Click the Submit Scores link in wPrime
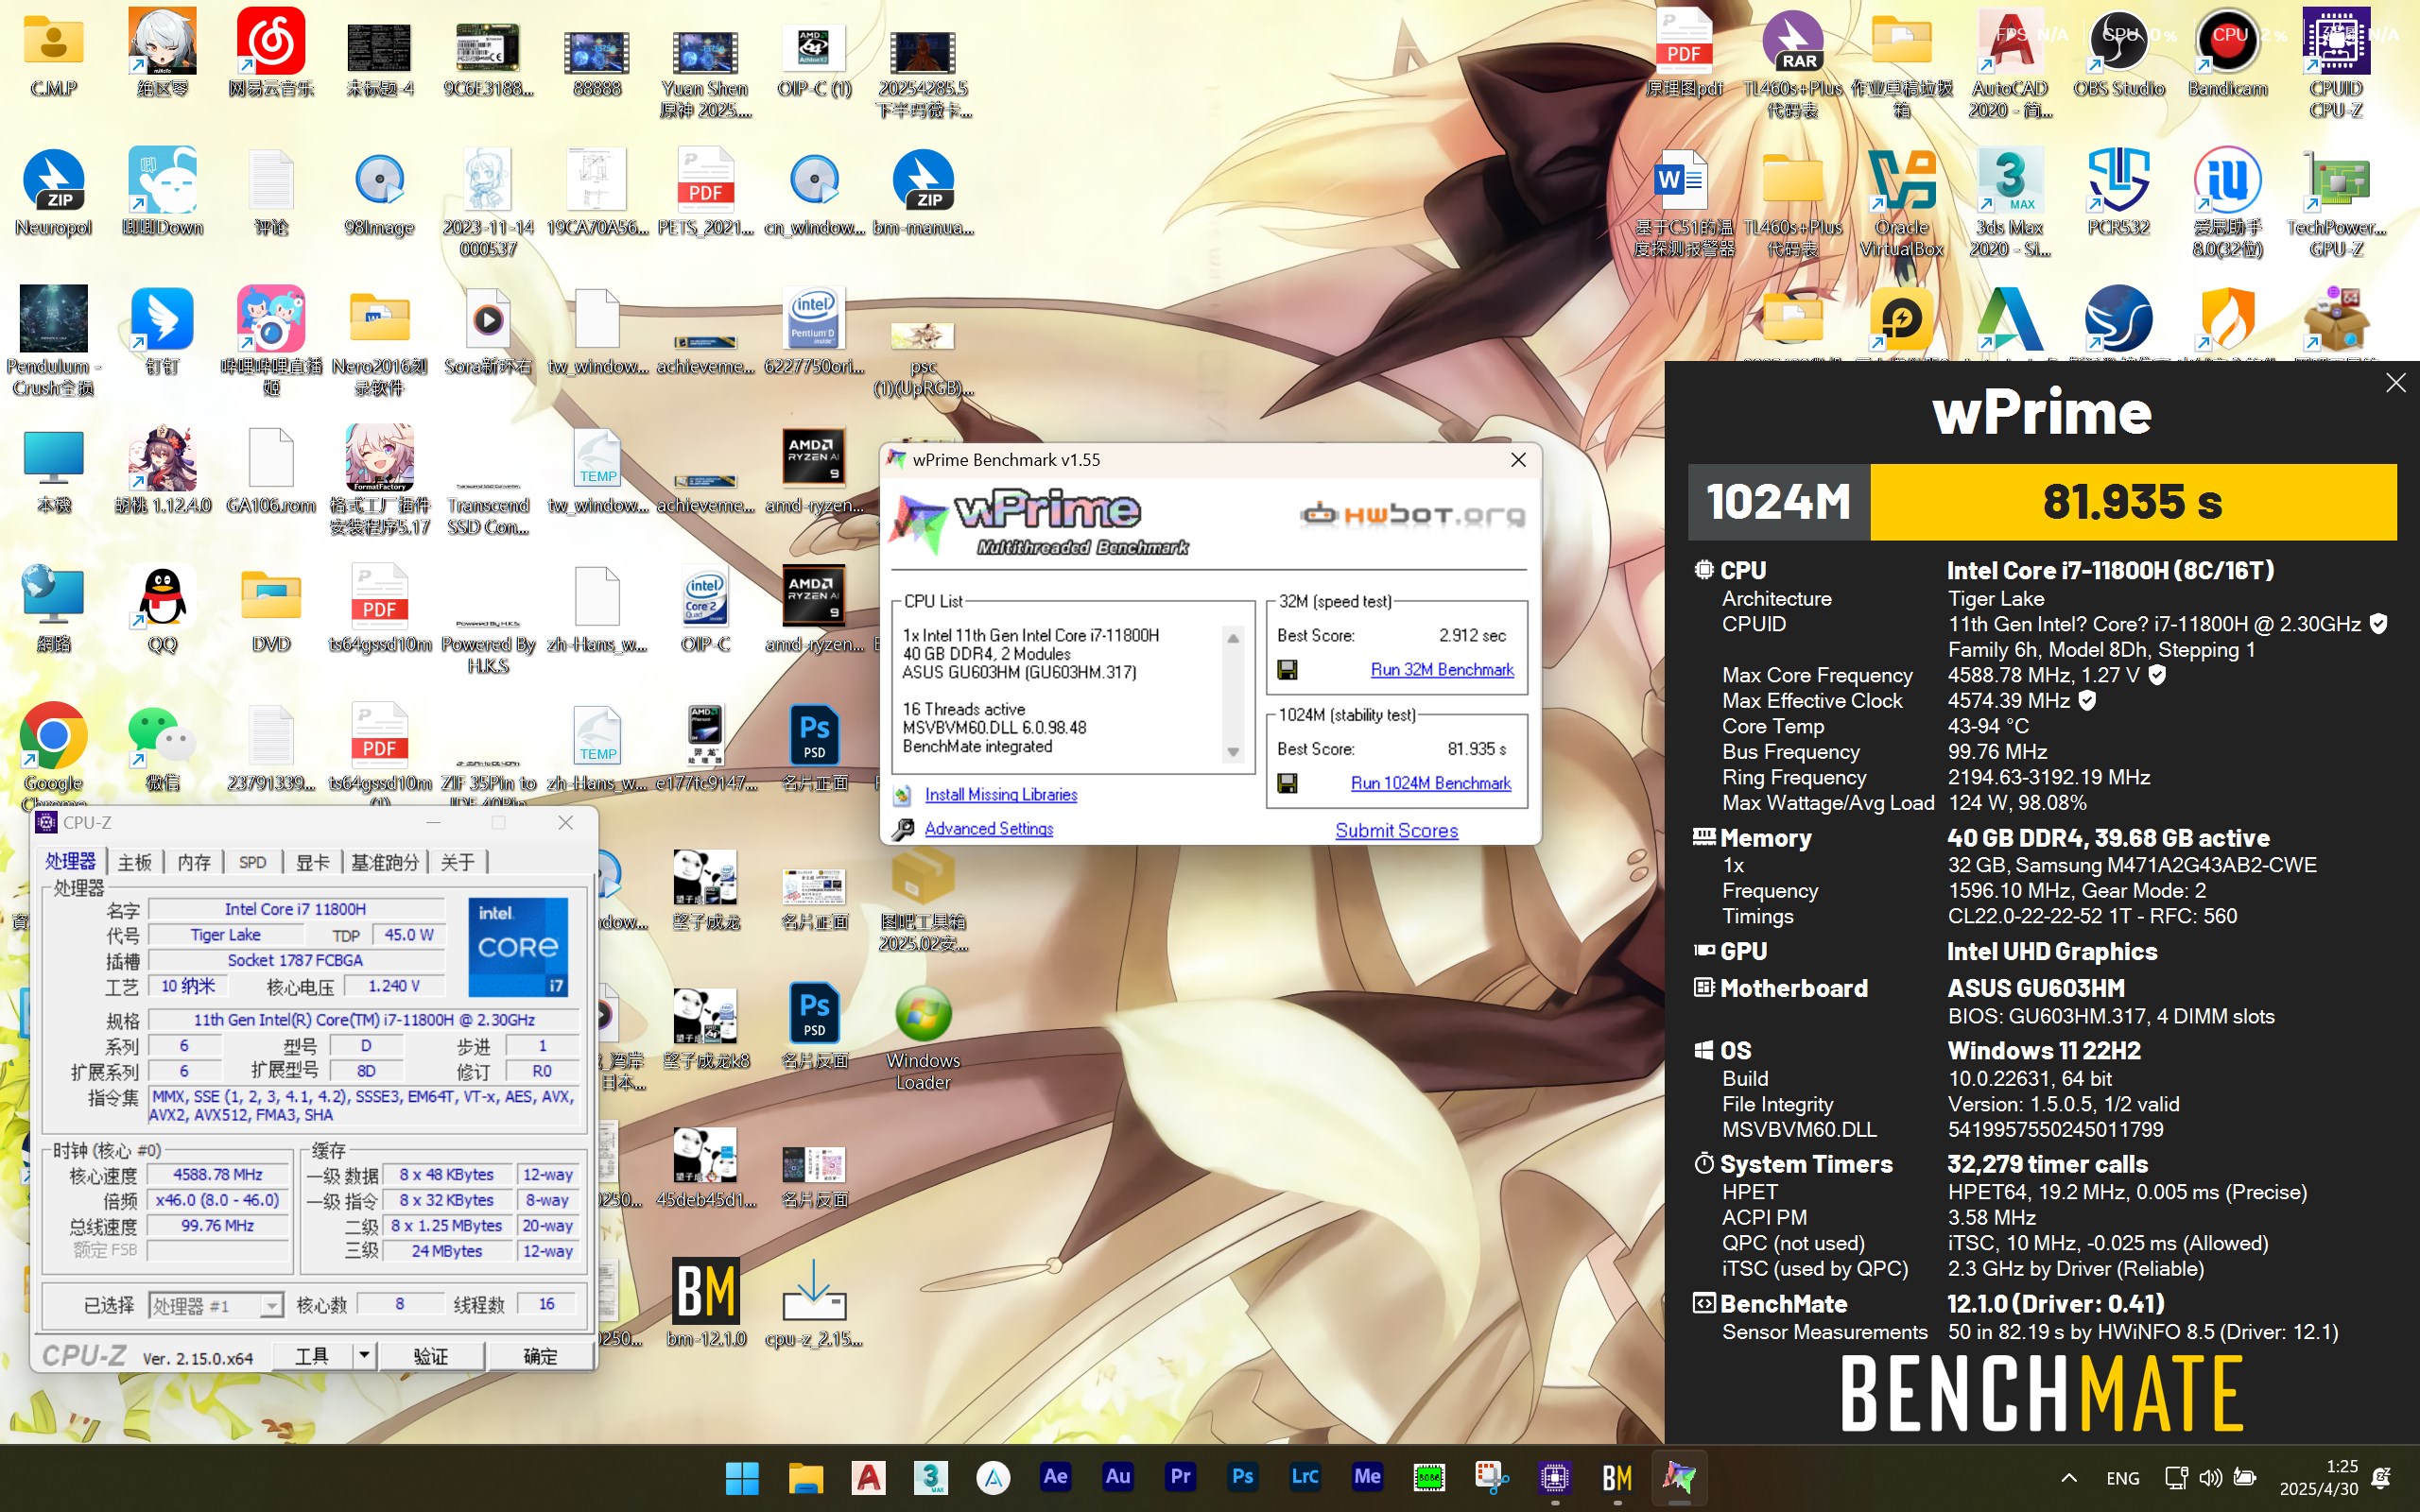Viewport: 2420px width, 1512px height. click(x=1396, y=830)
